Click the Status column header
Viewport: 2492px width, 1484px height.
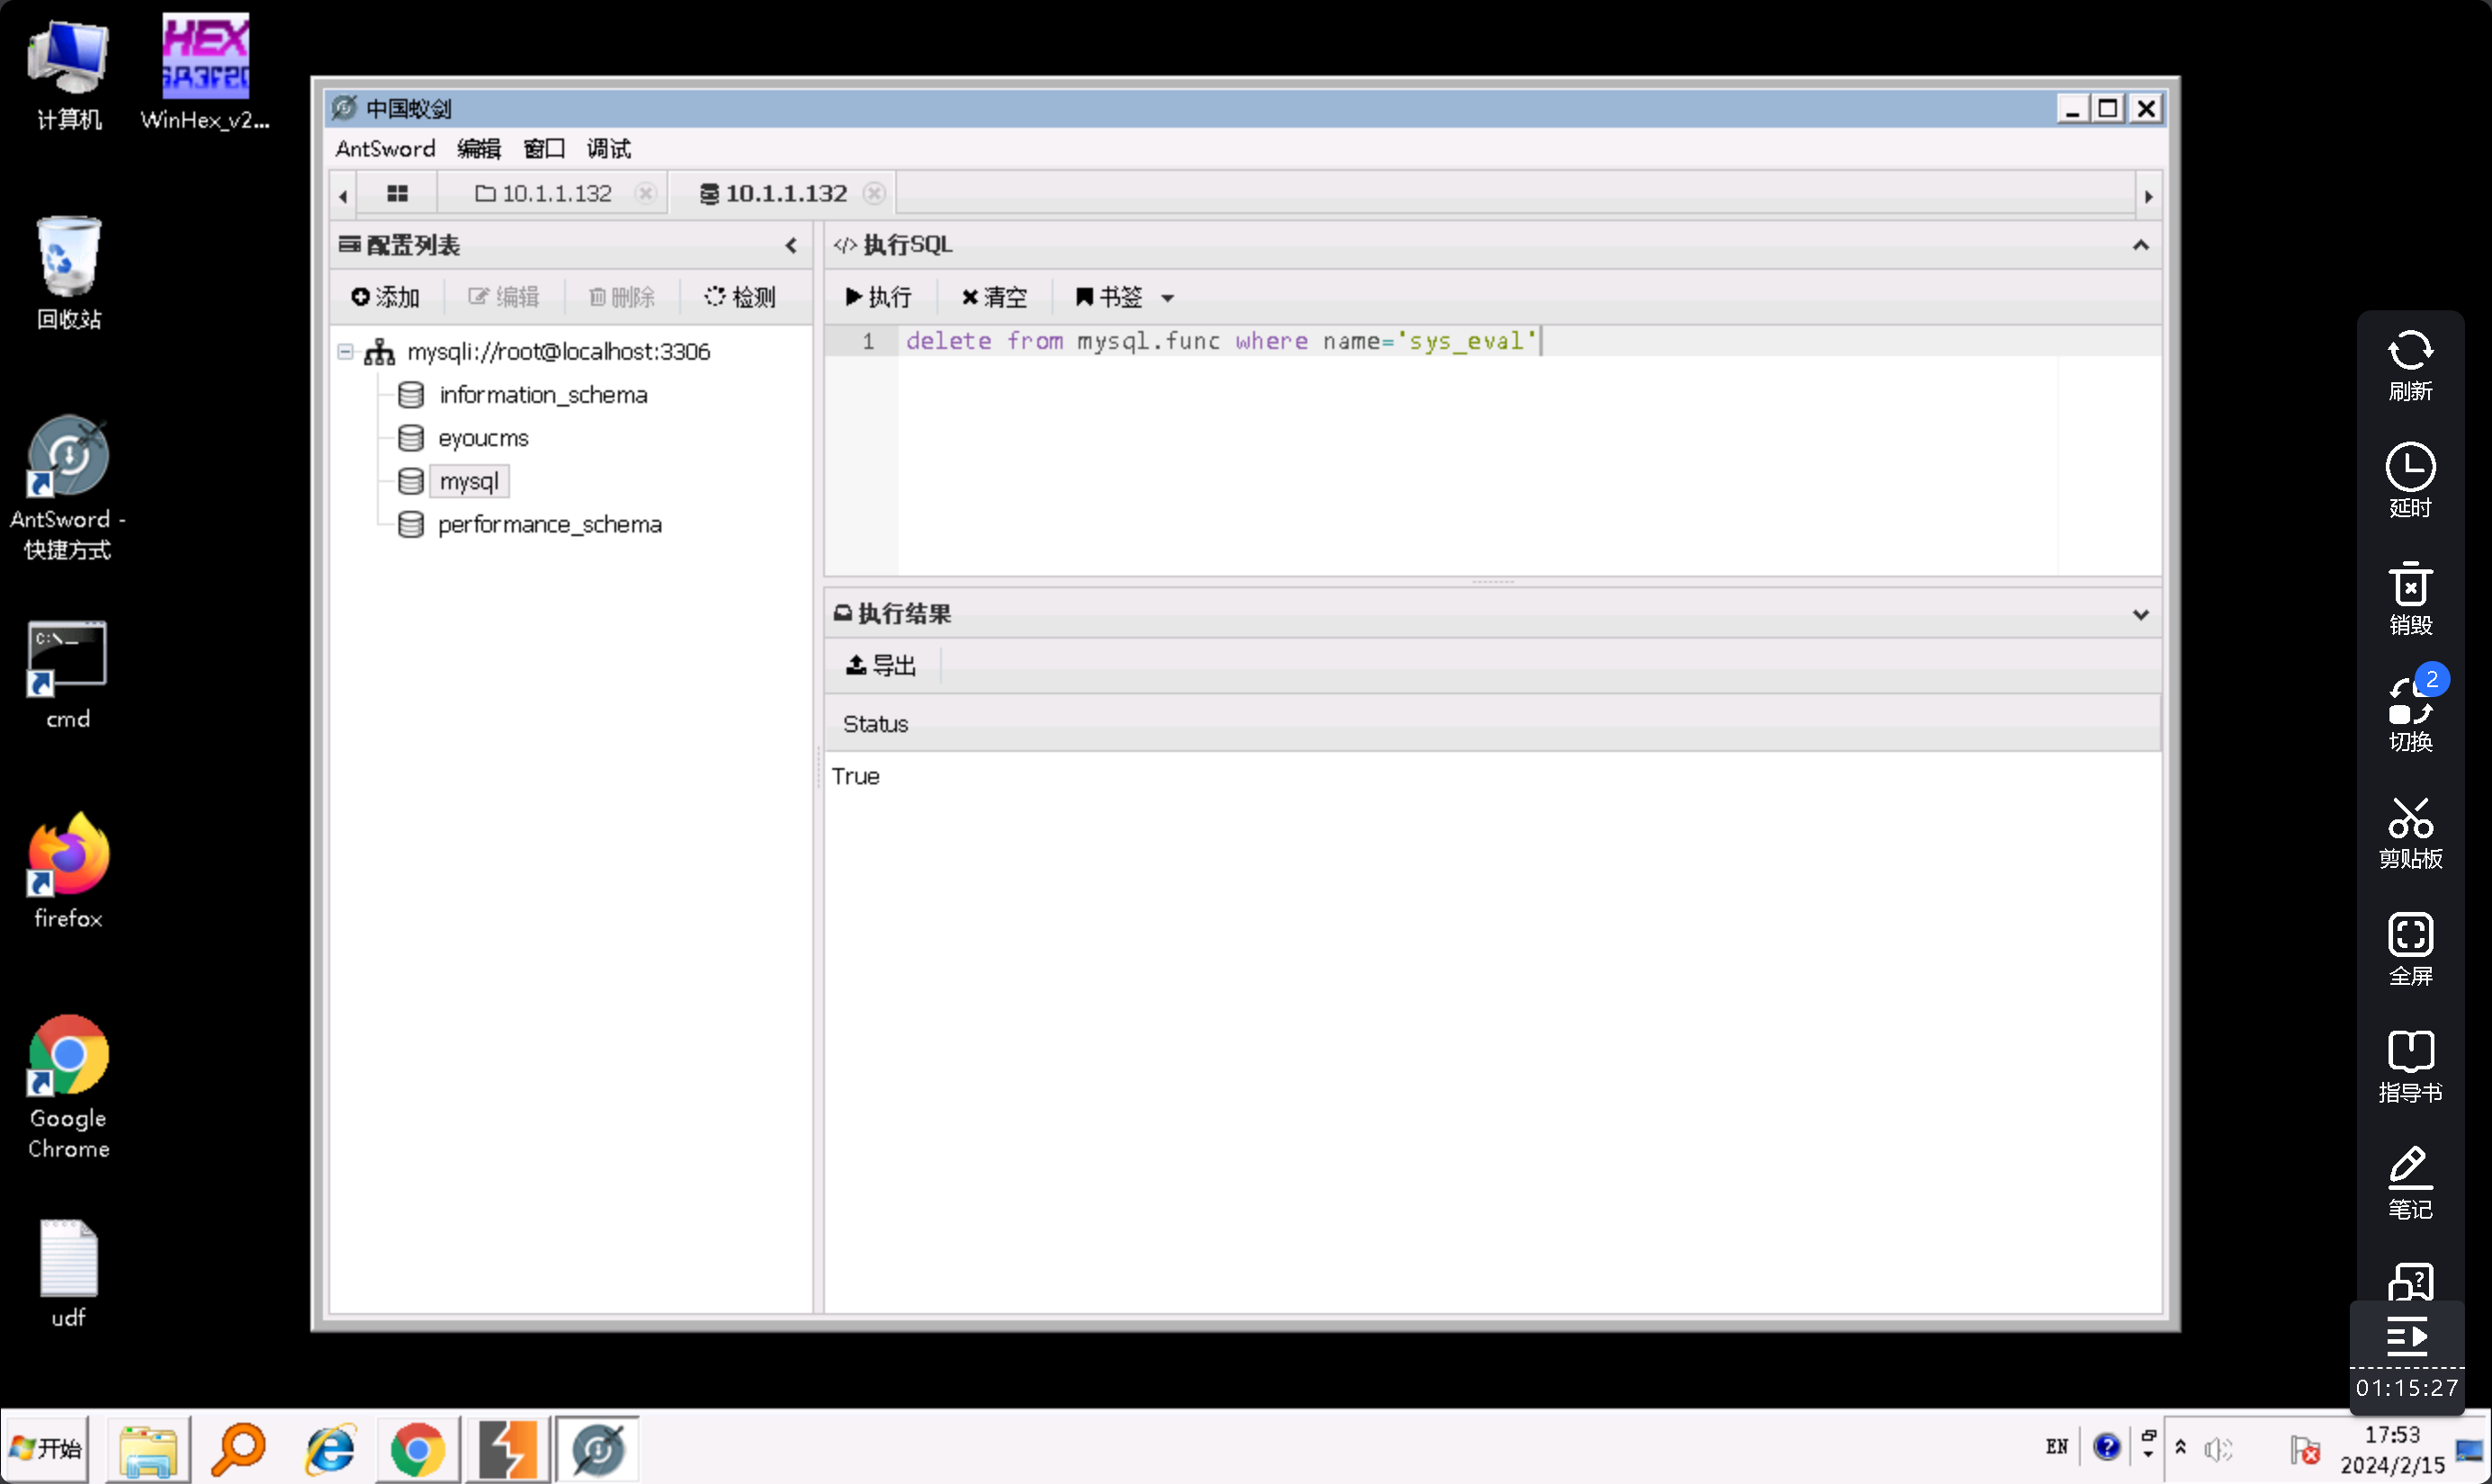pyautogui.click(x=875, y=724)
